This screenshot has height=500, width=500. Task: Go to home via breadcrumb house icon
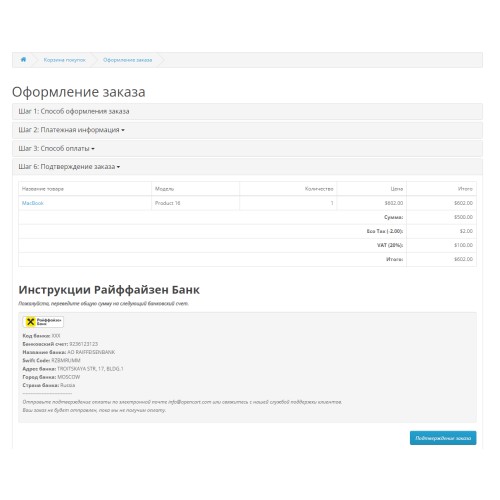[x=23, y=60]
